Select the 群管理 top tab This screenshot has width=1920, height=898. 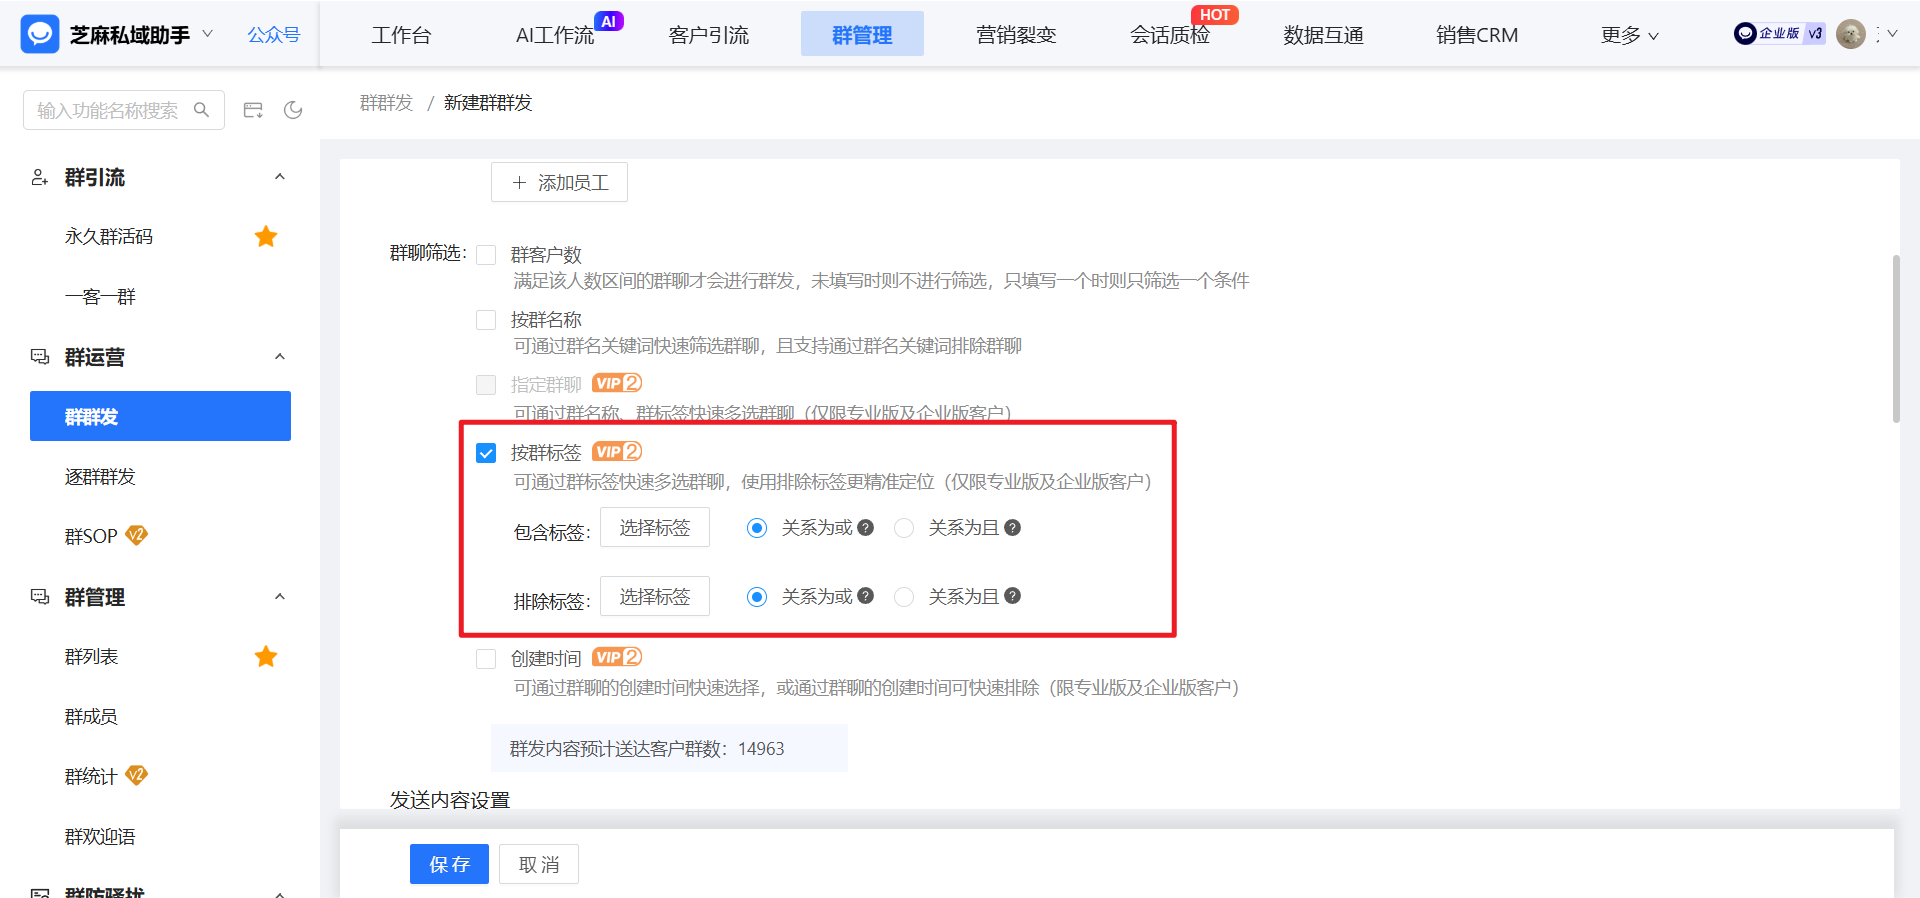(862, 34)
